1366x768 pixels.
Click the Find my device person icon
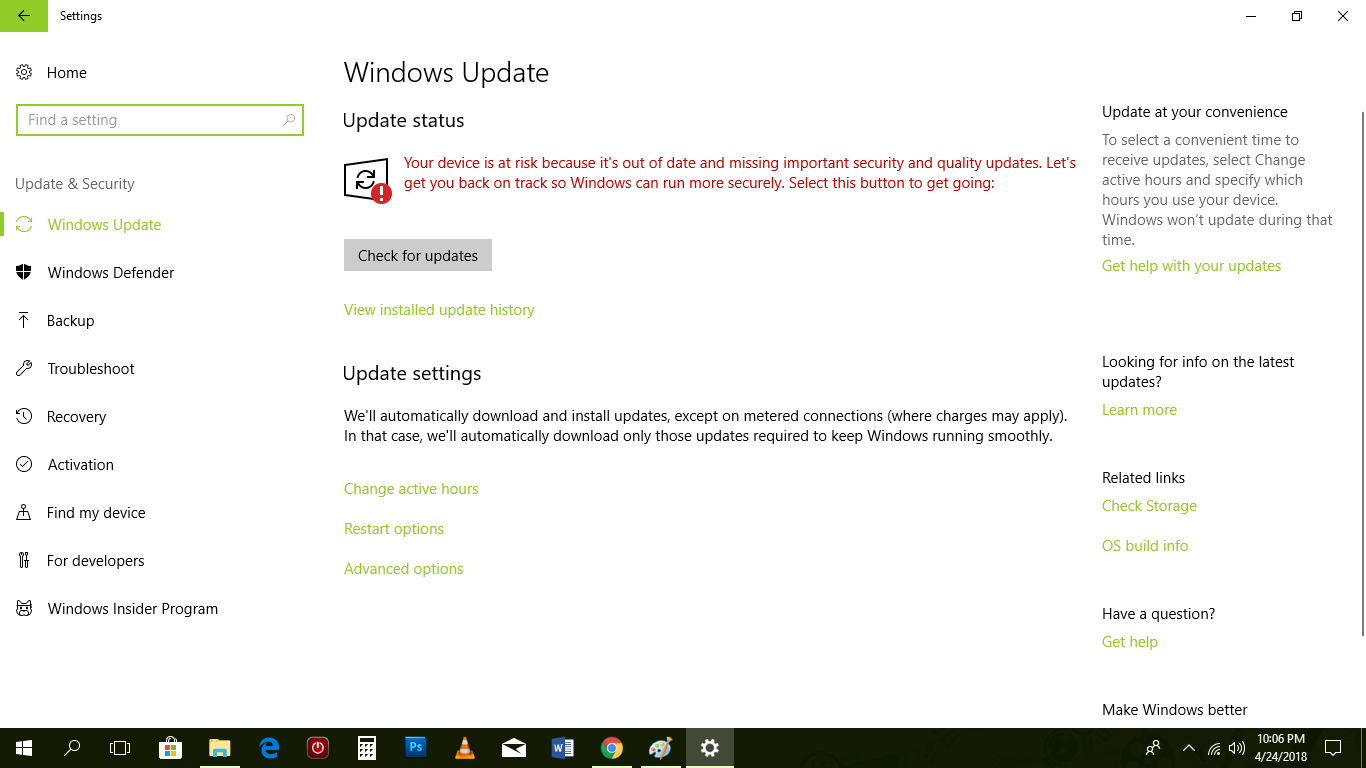pos(24,513)
